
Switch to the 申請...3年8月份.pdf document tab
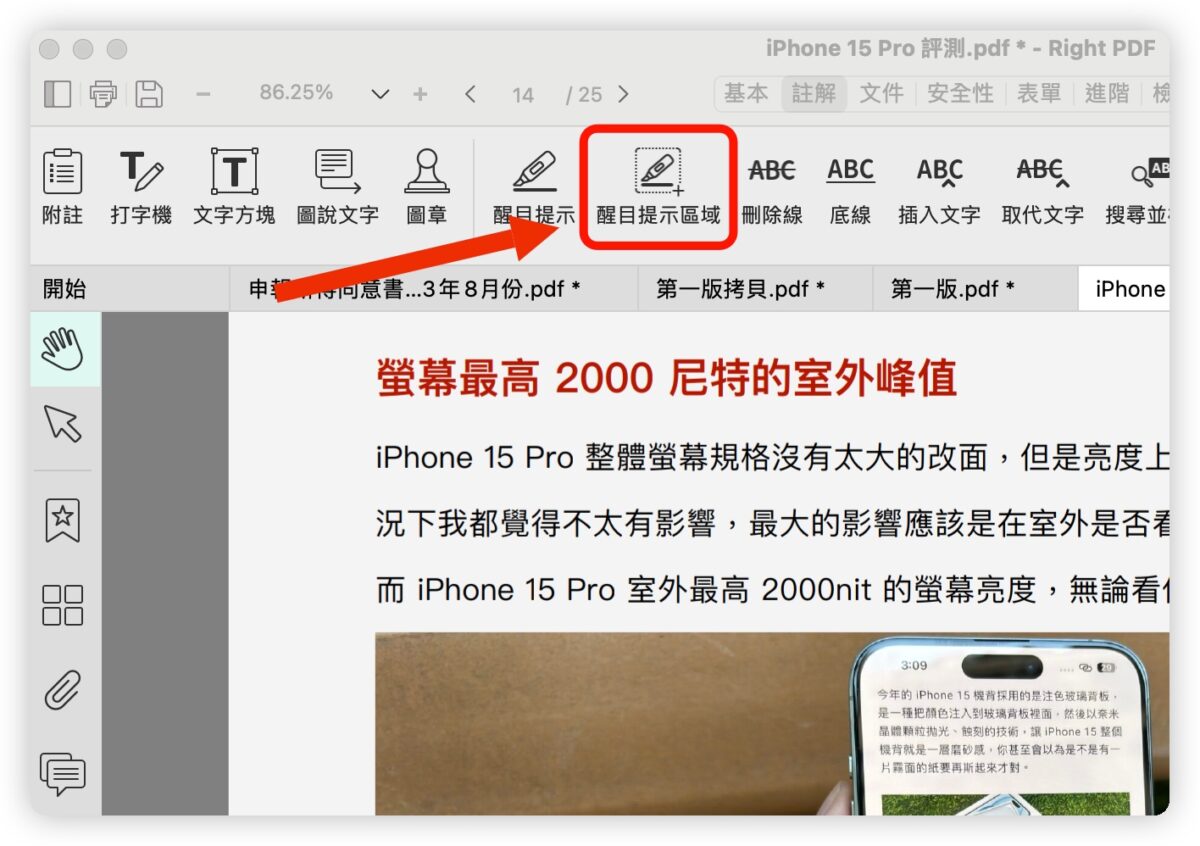tap(434, 289)
